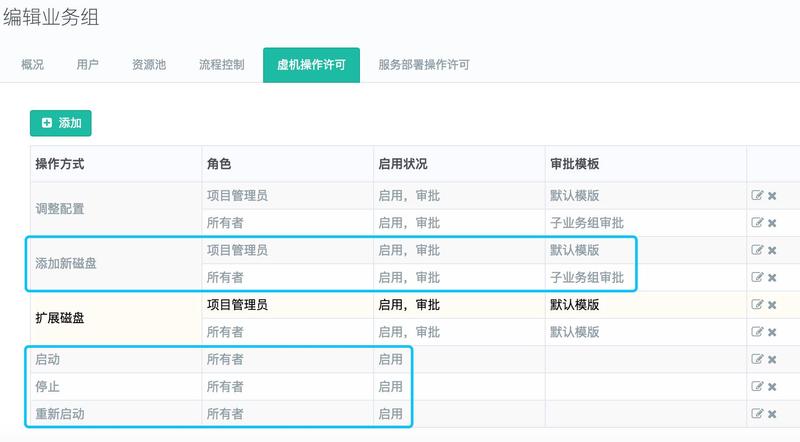Select the 停止 operation cell
The width and height of the screenshot is (800, 442).
[x=116, y=386]
